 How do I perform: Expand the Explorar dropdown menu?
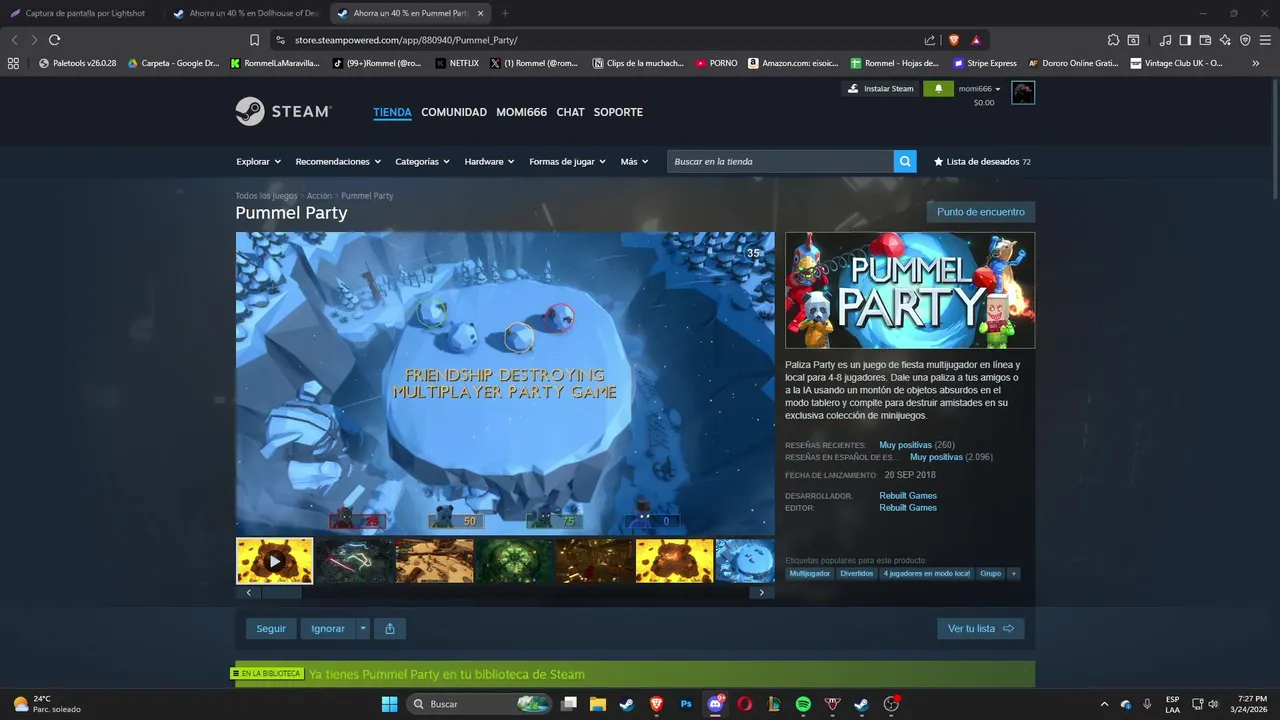point(258,161)
